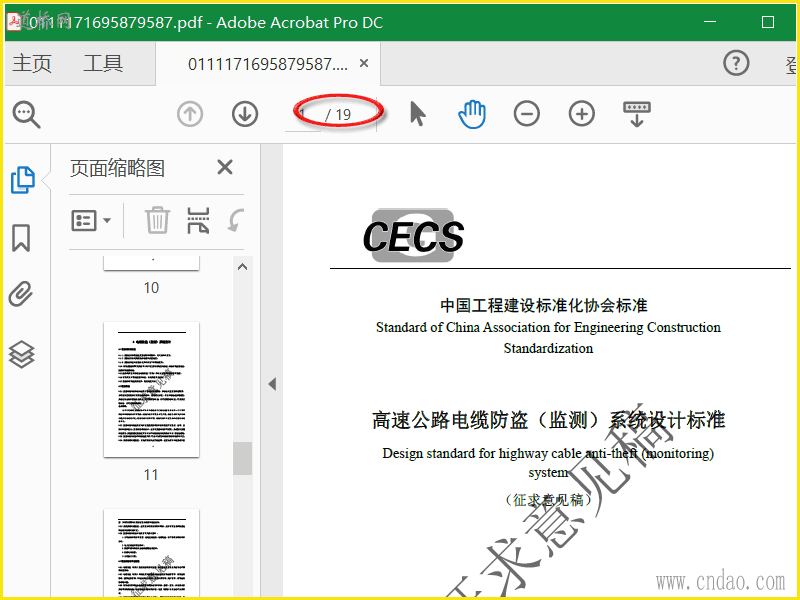Close the page thumbnails panel
The image size is (800, 600).
[x=225, y=167]
